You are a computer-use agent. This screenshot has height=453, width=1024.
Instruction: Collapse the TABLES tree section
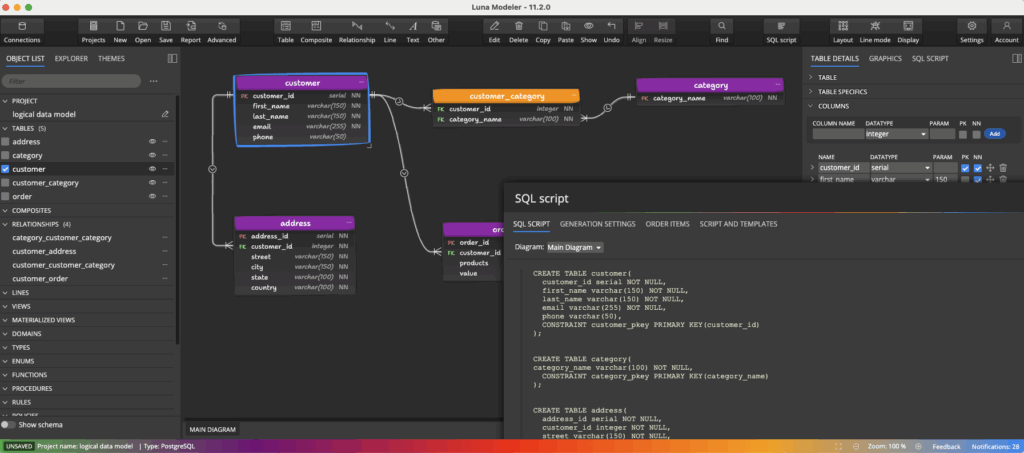[5, 129]
